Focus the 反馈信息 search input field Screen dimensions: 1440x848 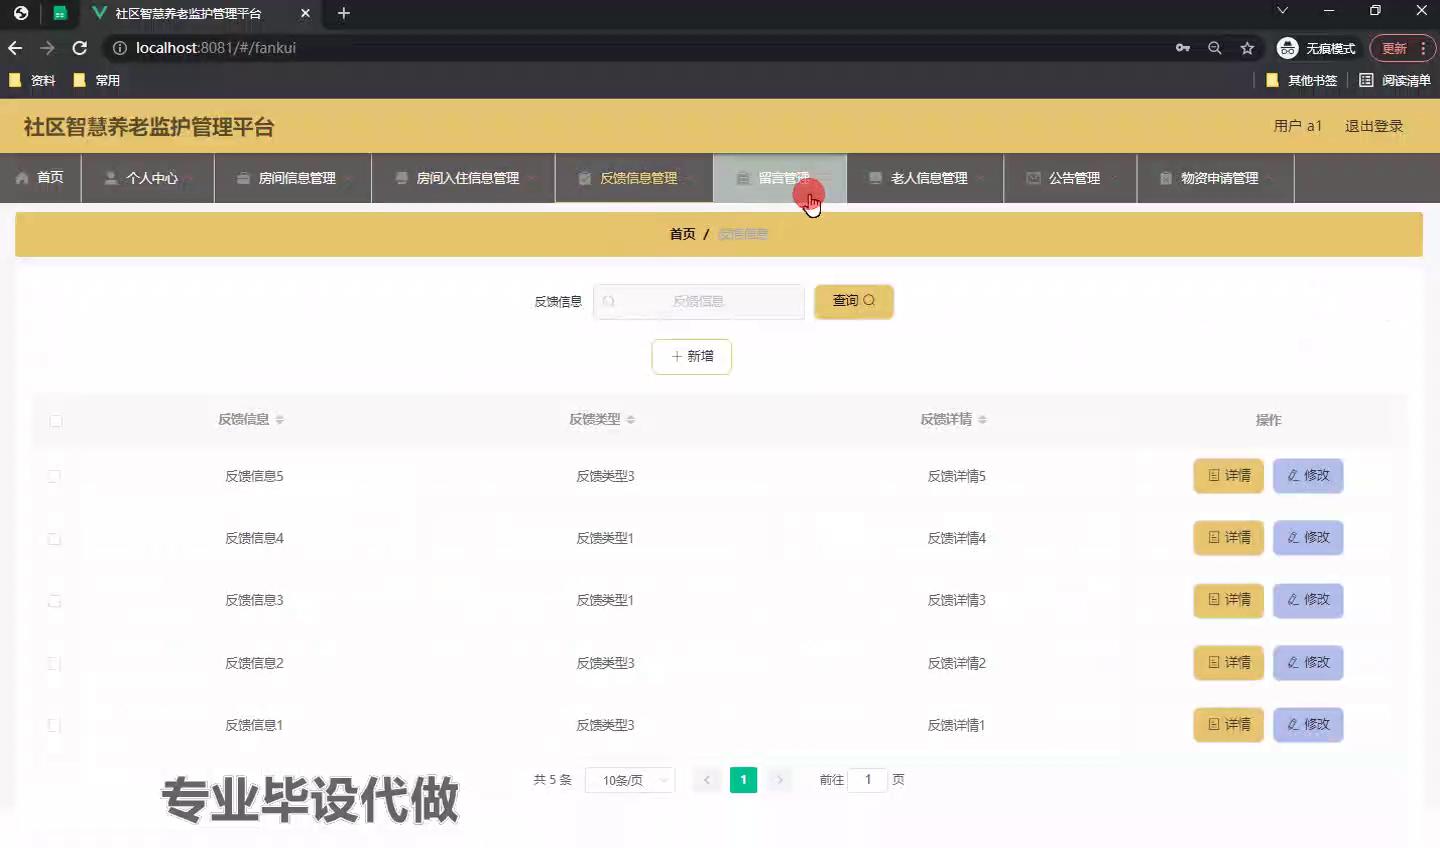point(700,301)
